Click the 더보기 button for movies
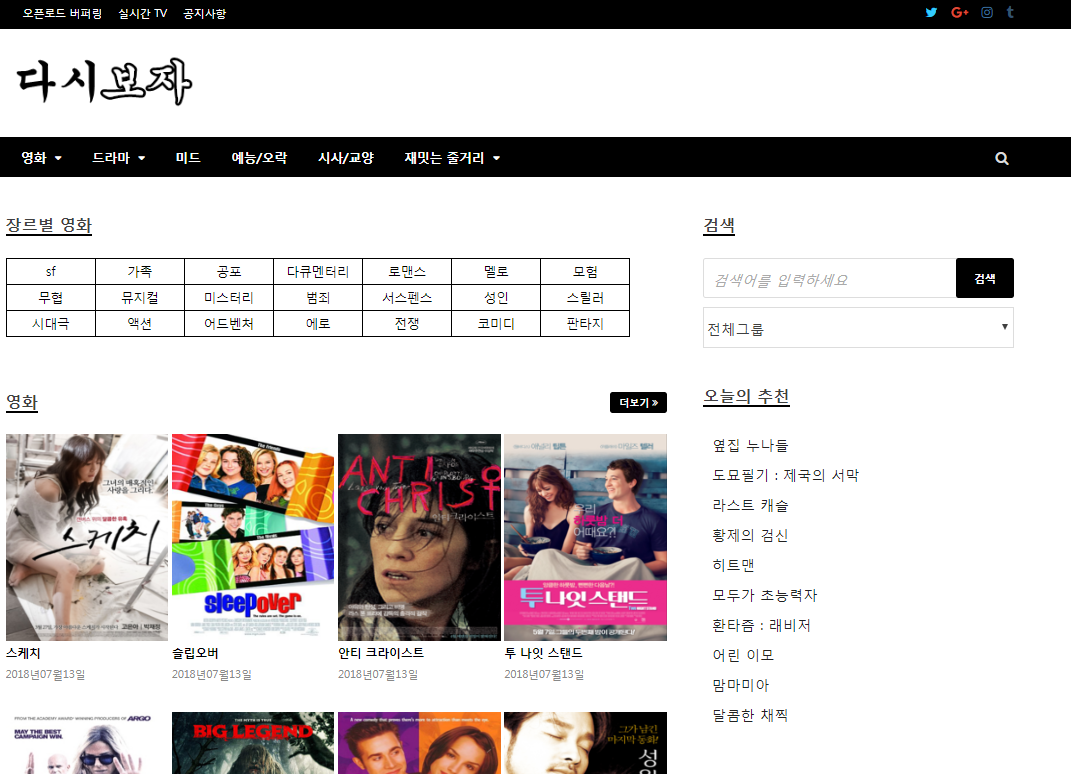This screenshot has width=1071, height=774. (x=638, y=402)
